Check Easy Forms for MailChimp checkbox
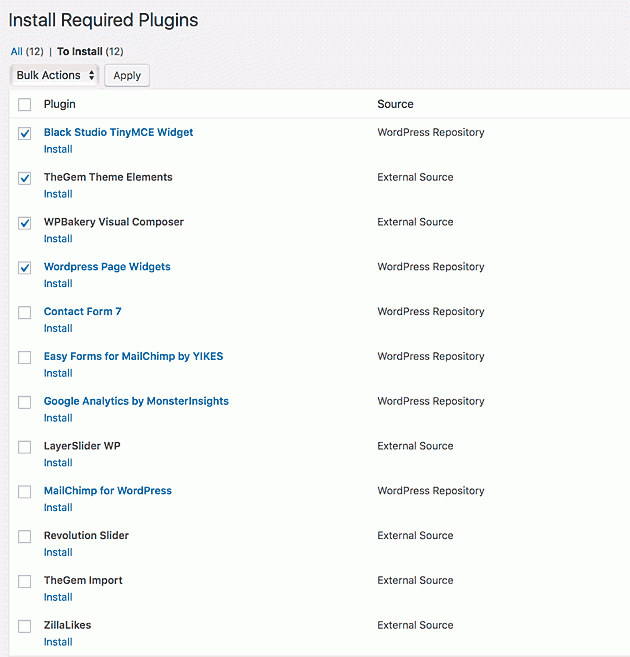The height and width of the screenshot is (657, 630). [25, 357]
